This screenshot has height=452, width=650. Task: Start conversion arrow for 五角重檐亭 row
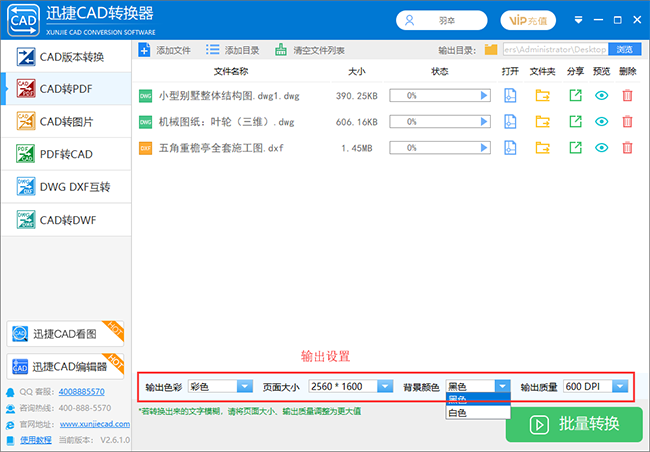[483, 148]
